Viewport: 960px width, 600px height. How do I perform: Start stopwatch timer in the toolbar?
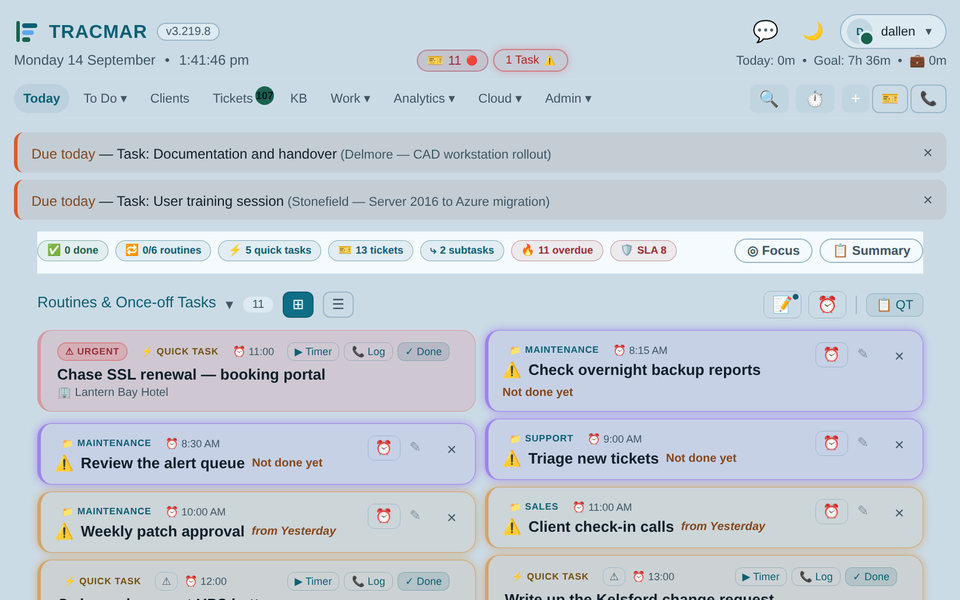coord(815,99)
